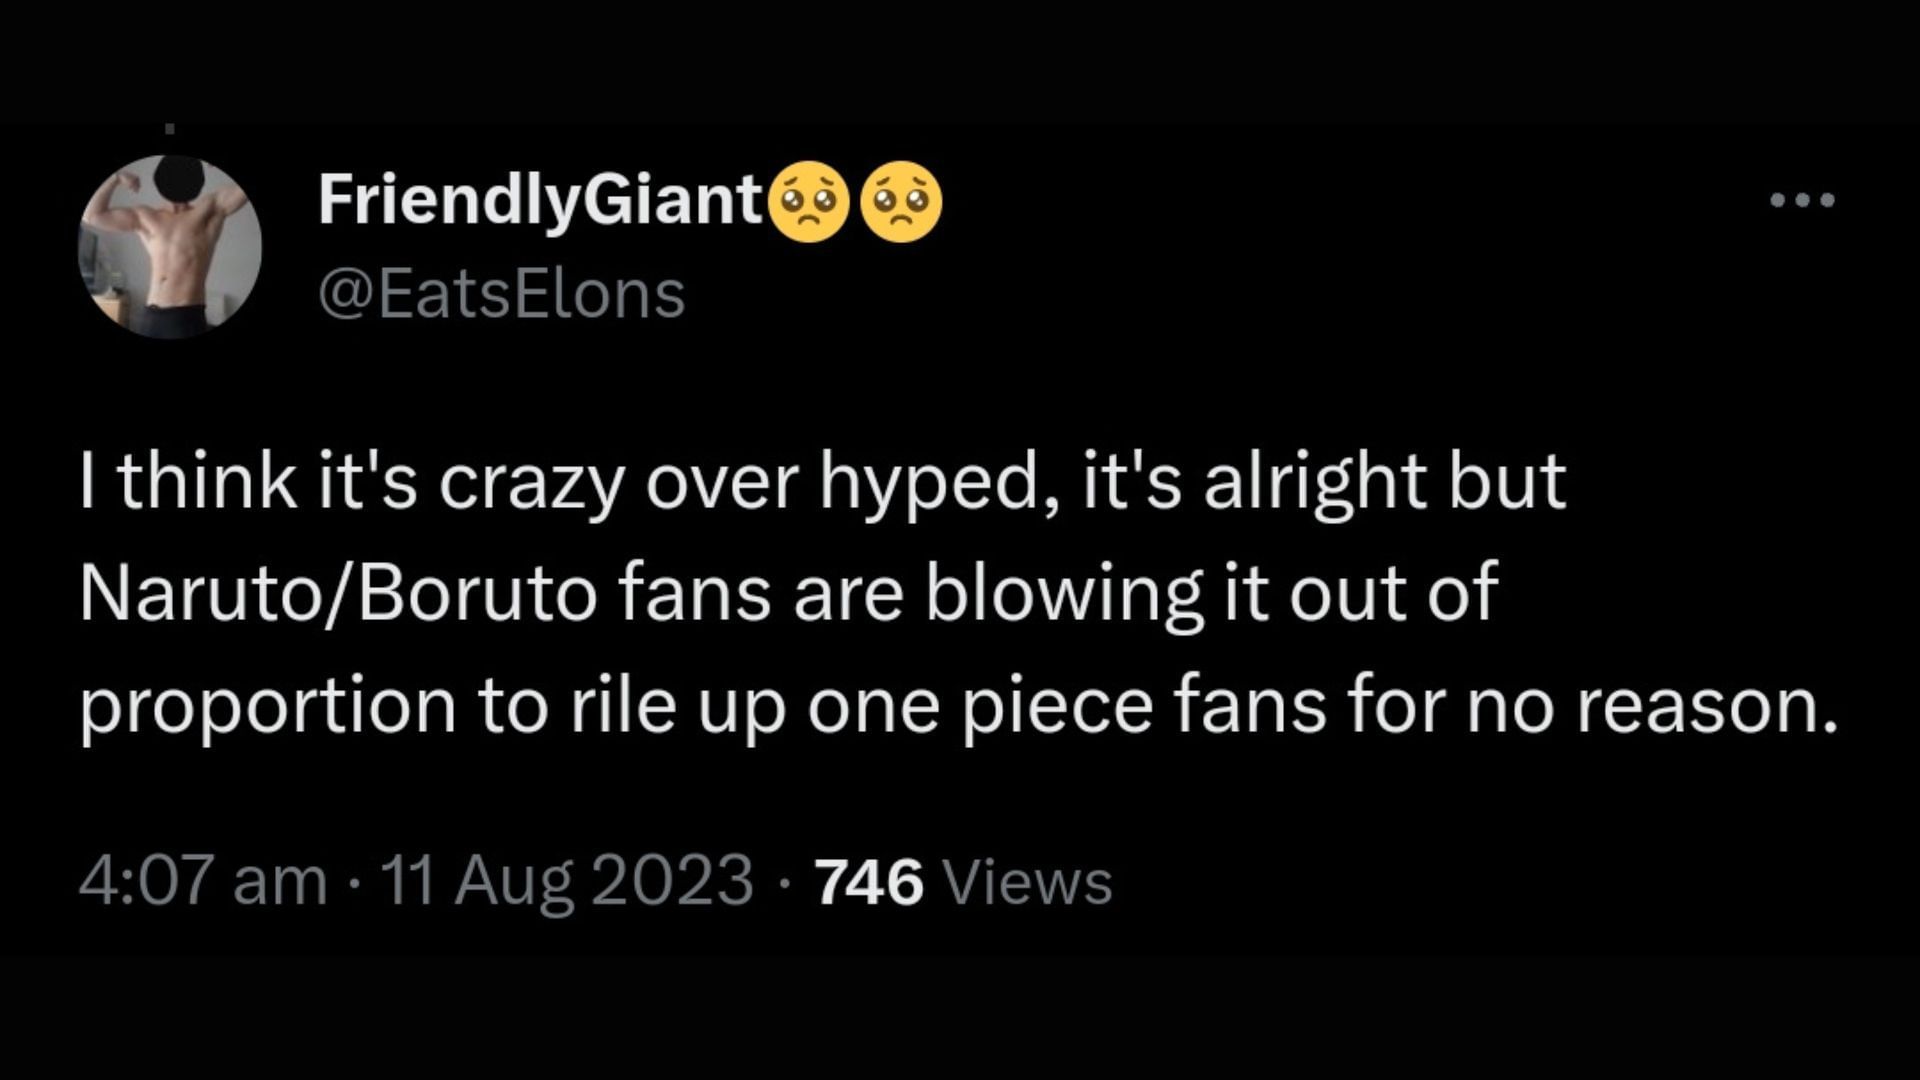Open the three-dot more options menu
Image resolution: width=1920 pixels, height=1080 pixels.
pyautogui.click(x=1802, y=200)
